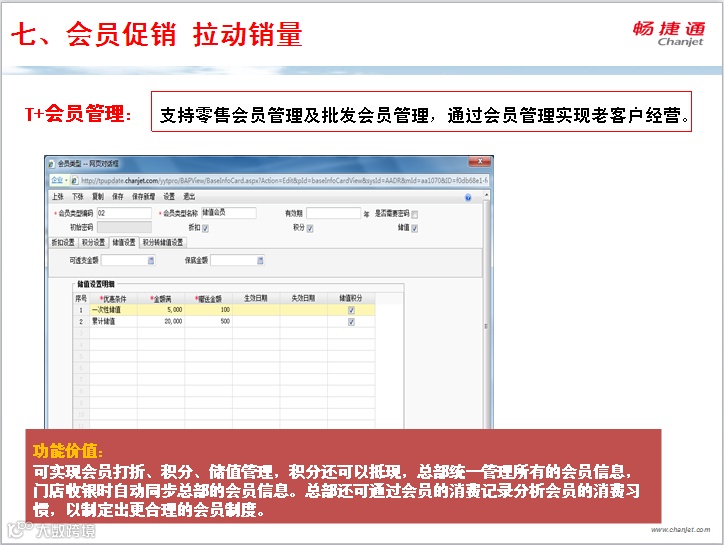
Task: Click the 赠送金额 column header
Action: pyautogui.click(x=209, y=299)
